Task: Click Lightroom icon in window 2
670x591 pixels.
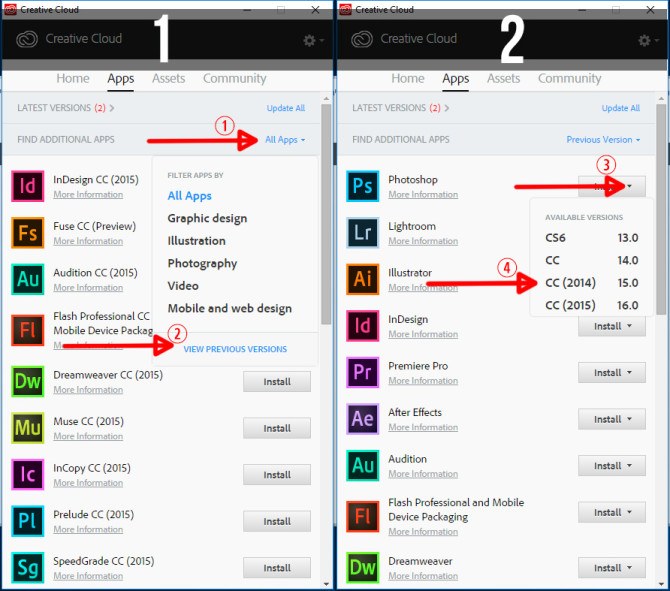Action: click(362, 232)
